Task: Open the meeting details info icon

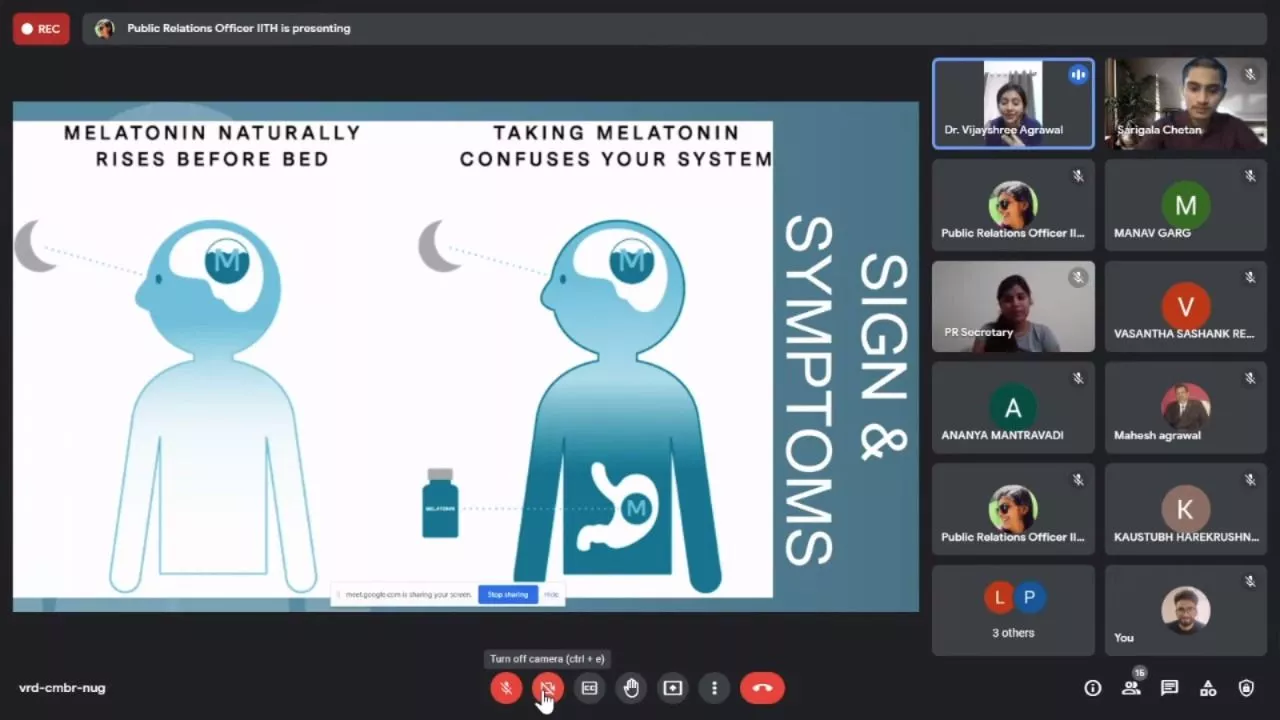Action: 1093,688
